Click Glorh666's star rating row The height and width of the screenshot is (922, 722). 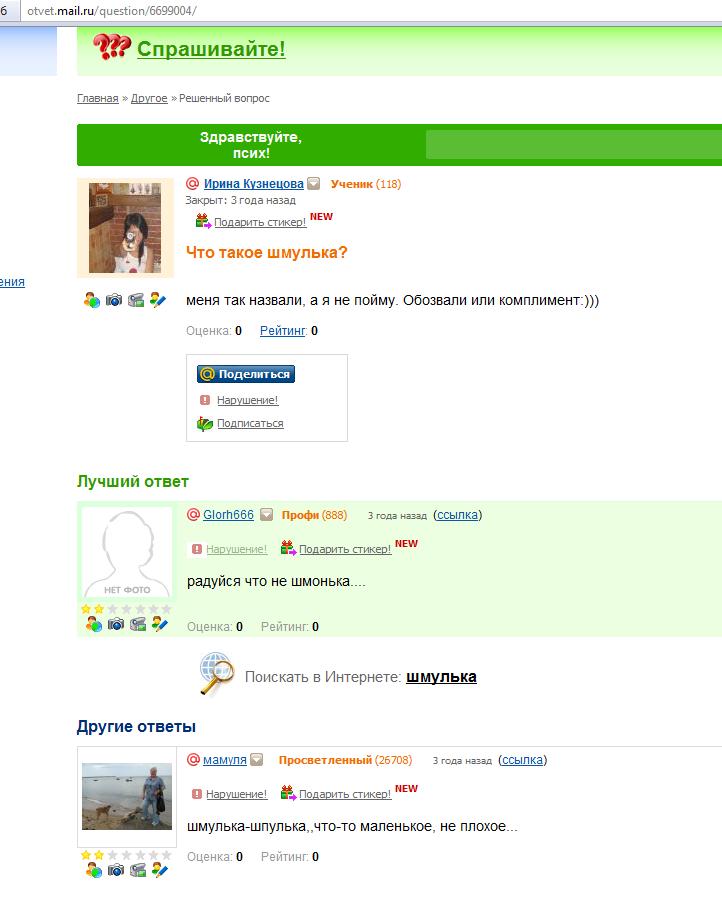126,609
